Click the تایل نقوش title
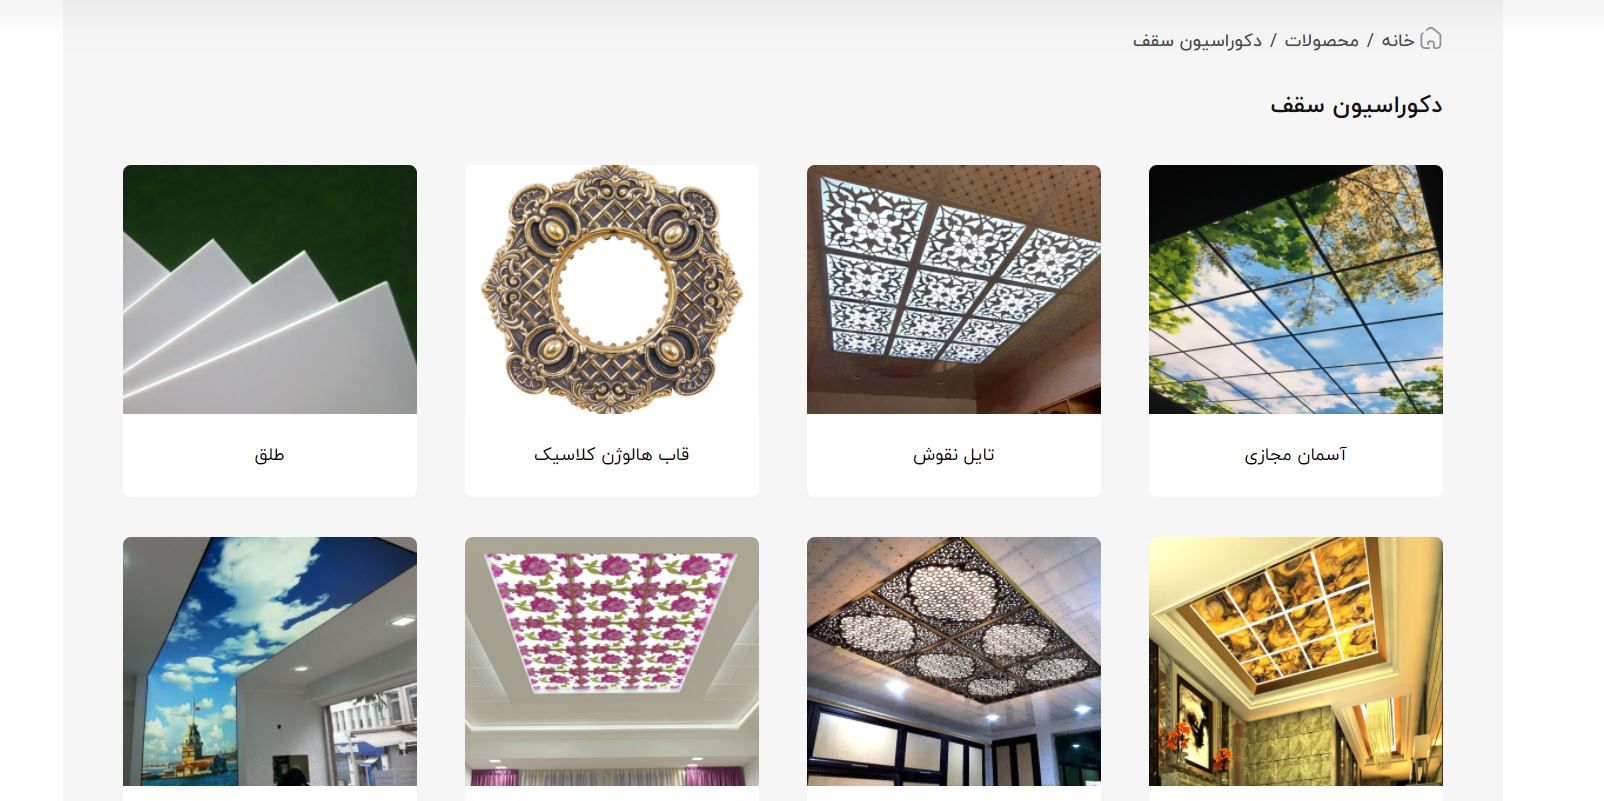Screen dimensions: 1604x801 coord(953,455)
